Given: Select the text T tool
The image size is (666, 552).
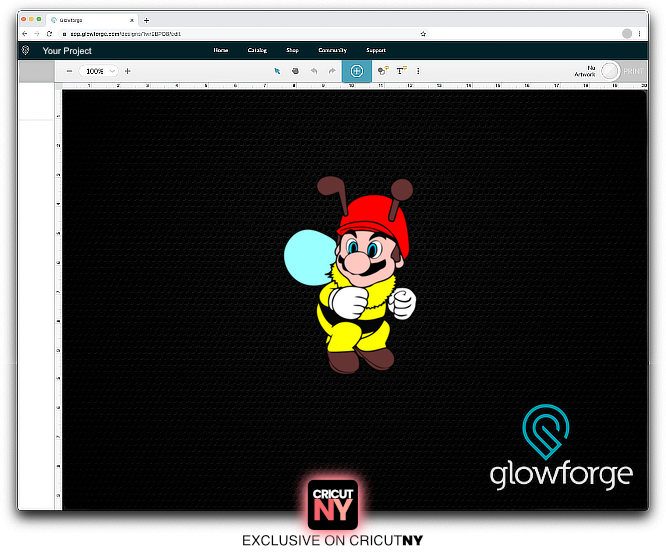Looking at the screenshot, I should click(x=401, y=71).
